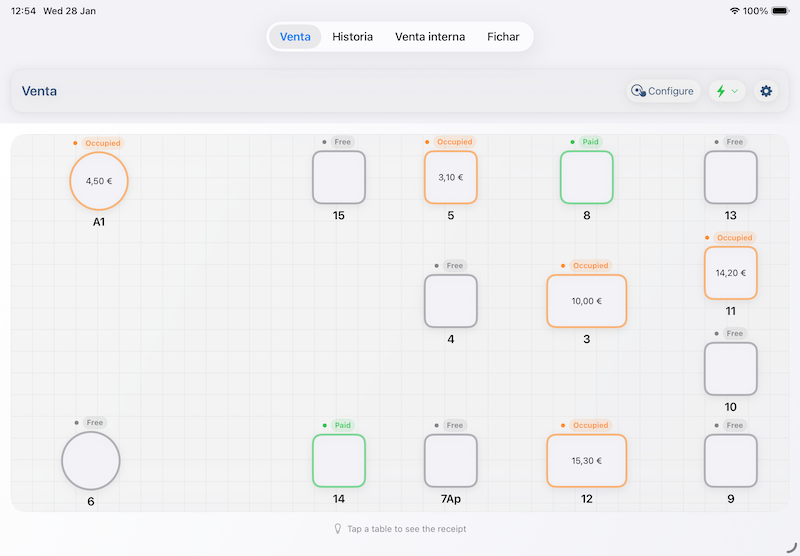The width and height of the screenshot is (800, 556).
Task: Click the Configure button
Action: click(x=662, y=91)
